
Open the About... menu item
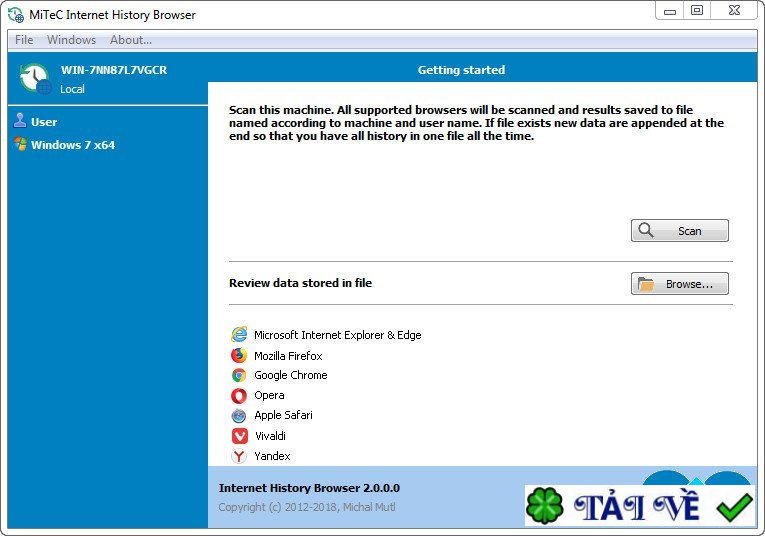(x=131, y=40)
